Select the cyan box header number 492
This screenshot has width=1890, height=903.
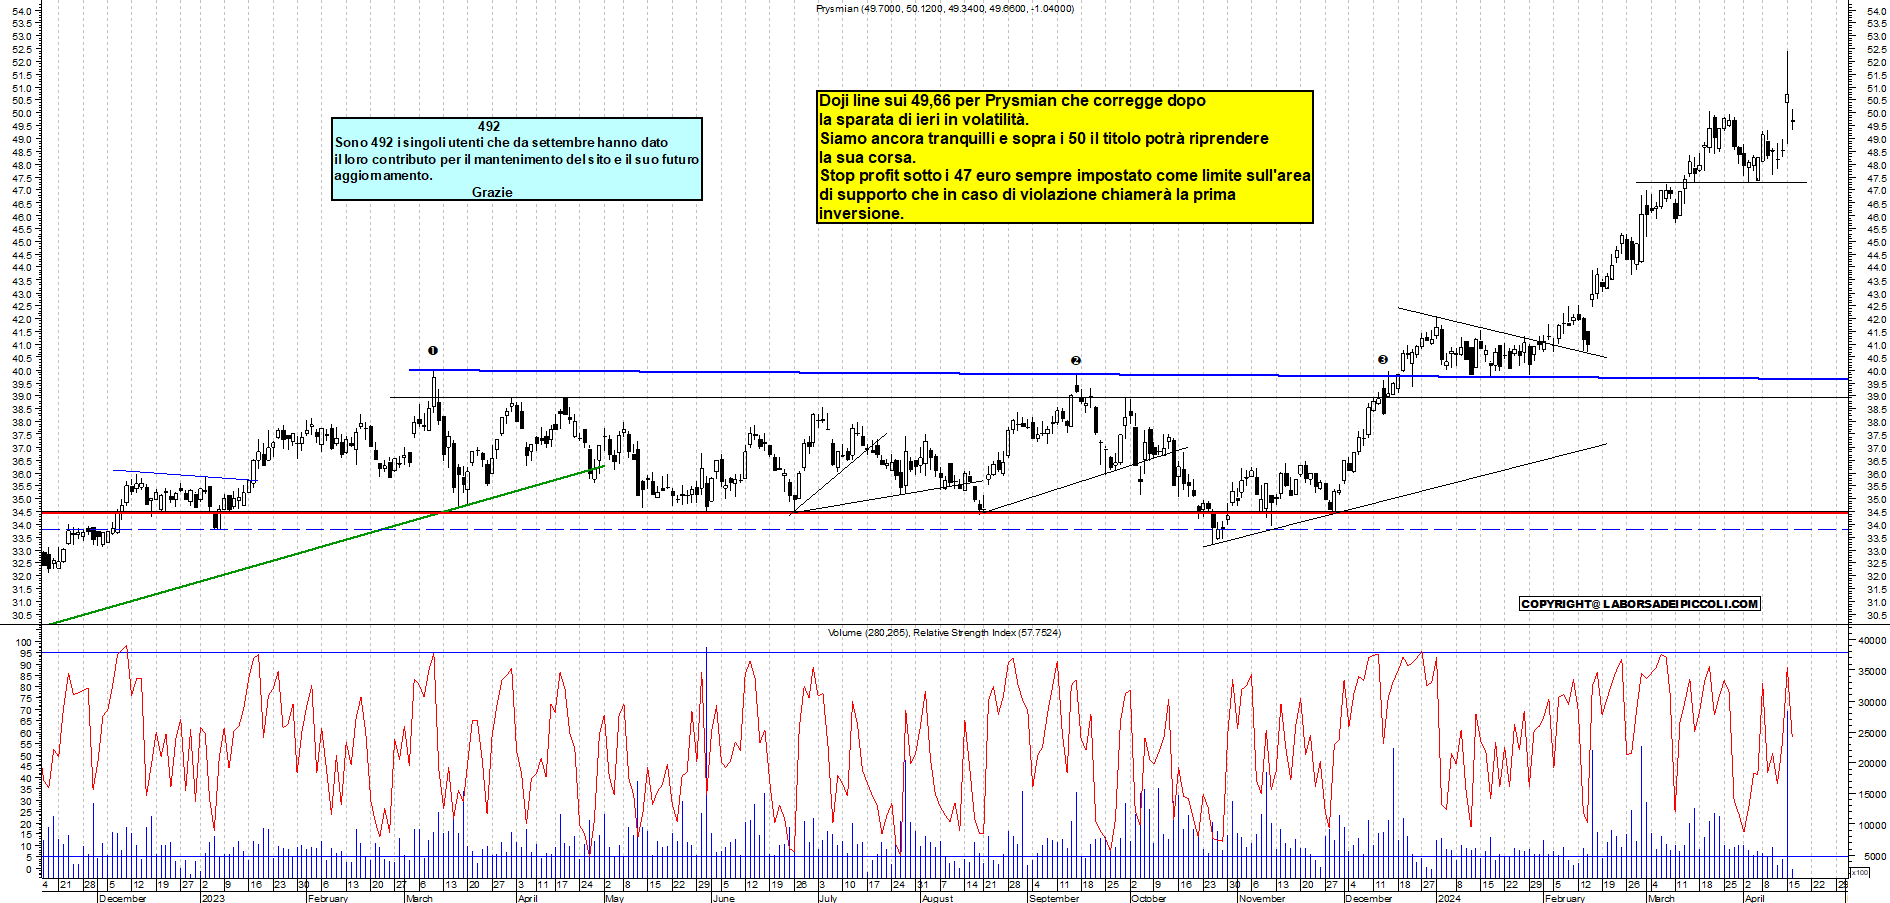(x=488, y=126)
